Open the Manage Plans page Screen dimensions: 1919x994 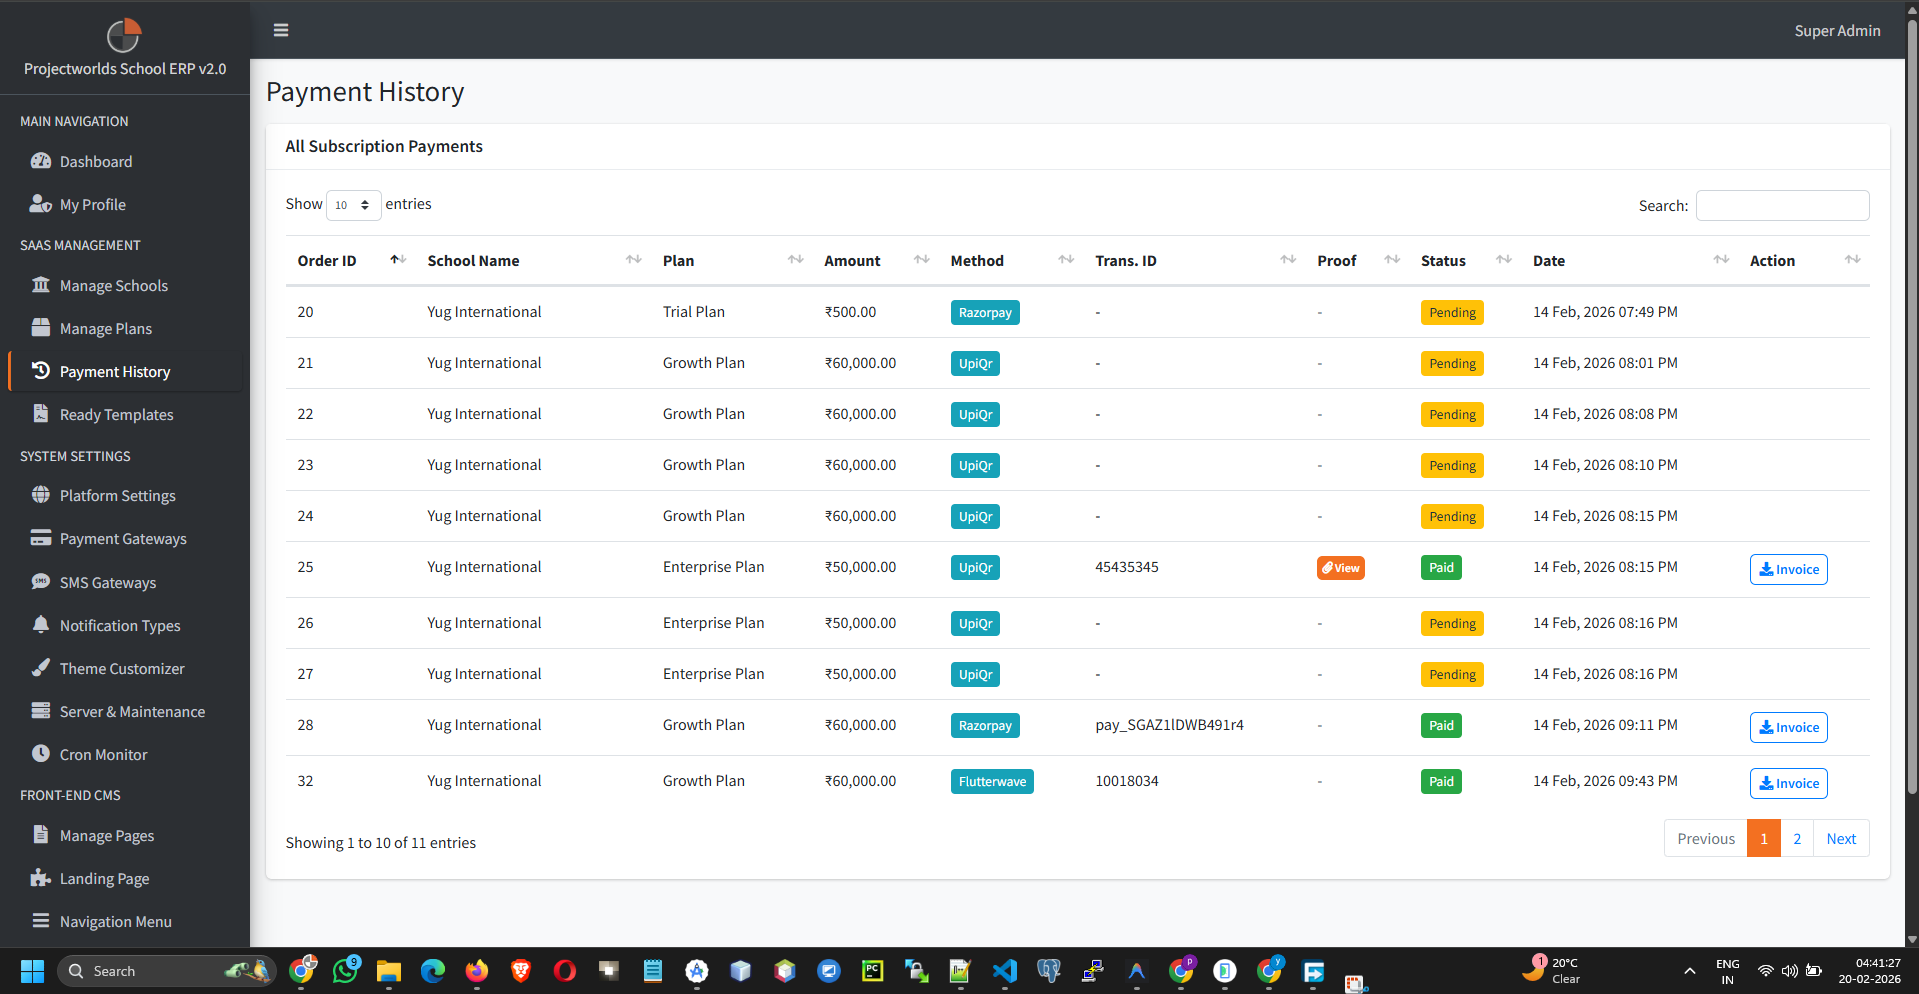[x=105, y=328]
